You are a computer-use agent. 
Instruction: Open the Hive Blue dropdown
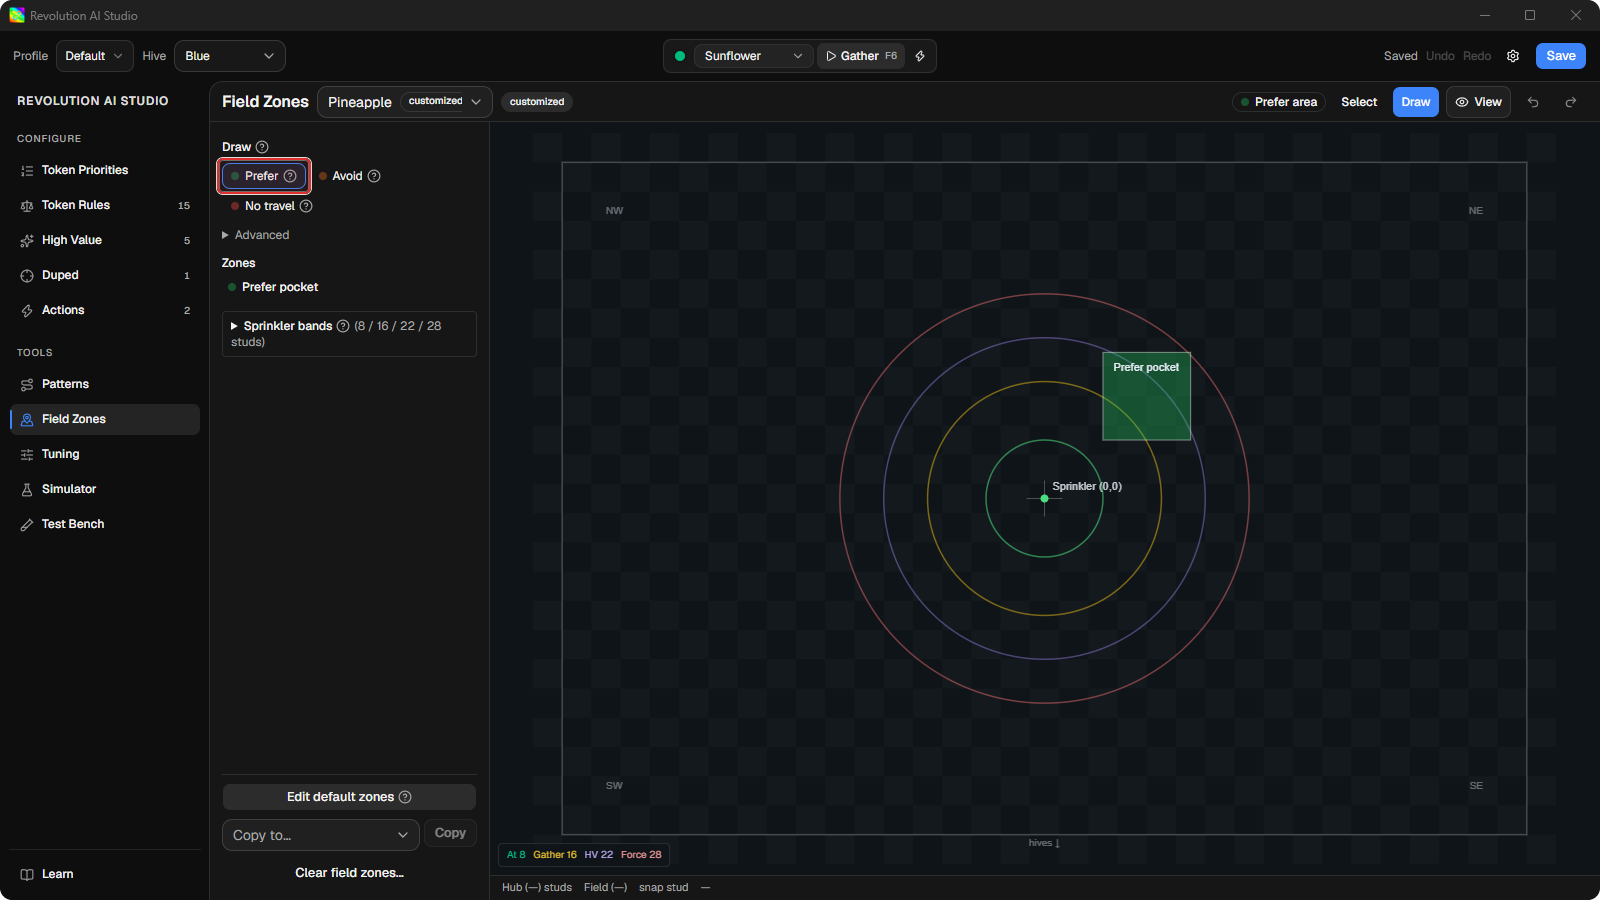[230, 56]
